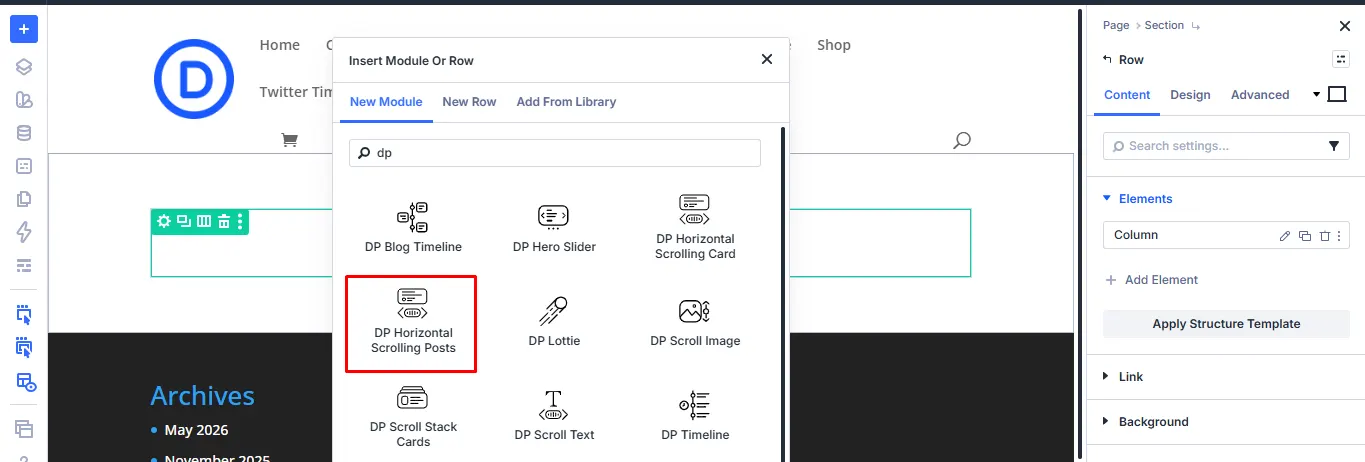Click the row settings gear icon

(x=164, y=222)
